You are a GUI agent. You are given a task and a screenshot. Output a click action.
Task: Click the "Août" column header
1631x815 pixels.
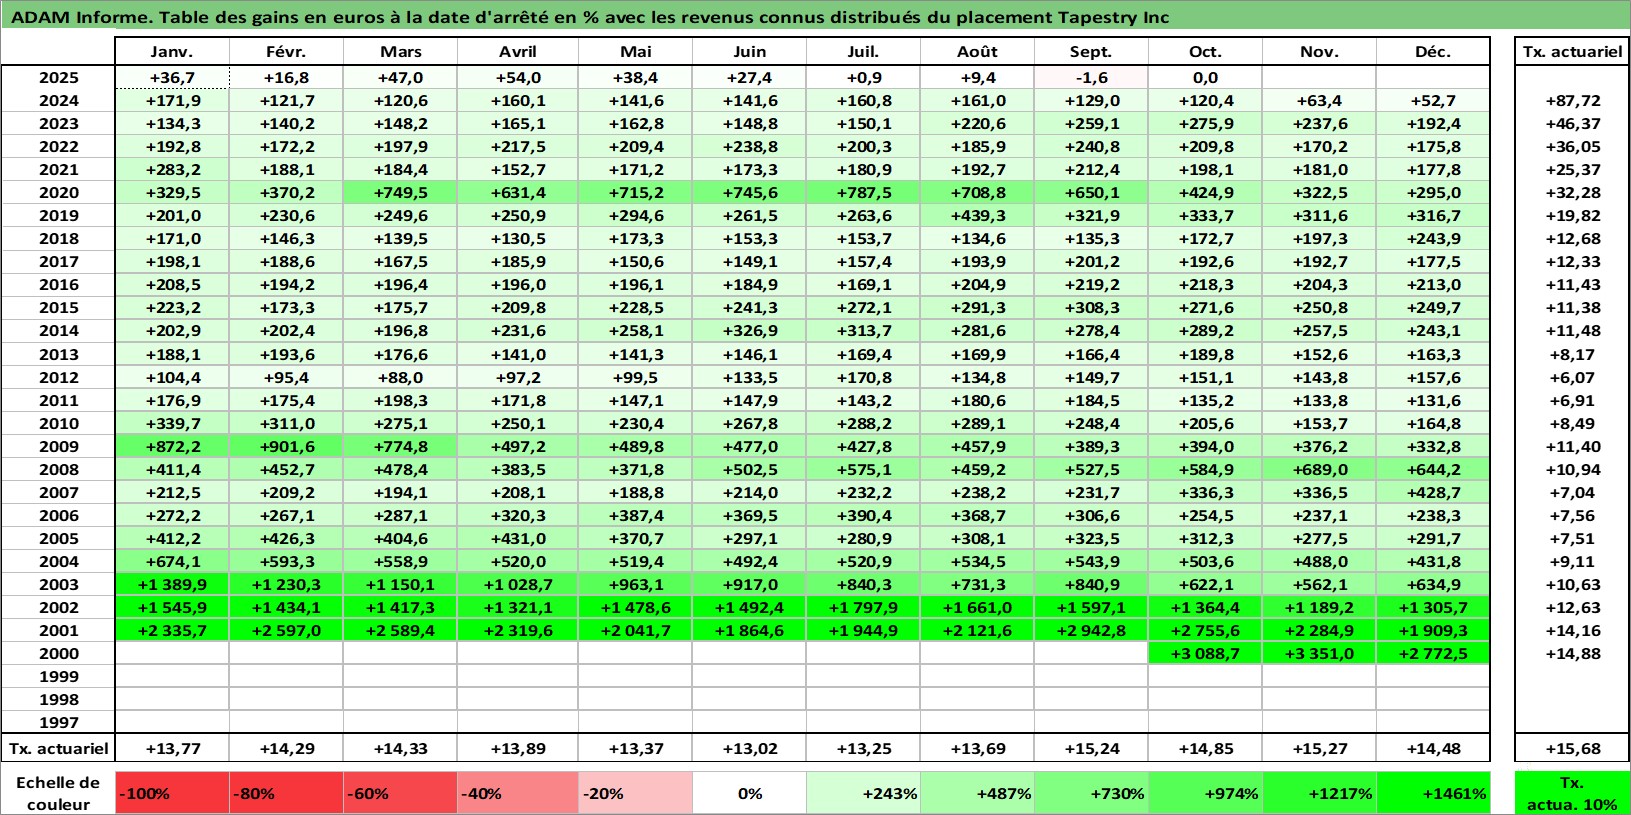(x=977, y=52)
